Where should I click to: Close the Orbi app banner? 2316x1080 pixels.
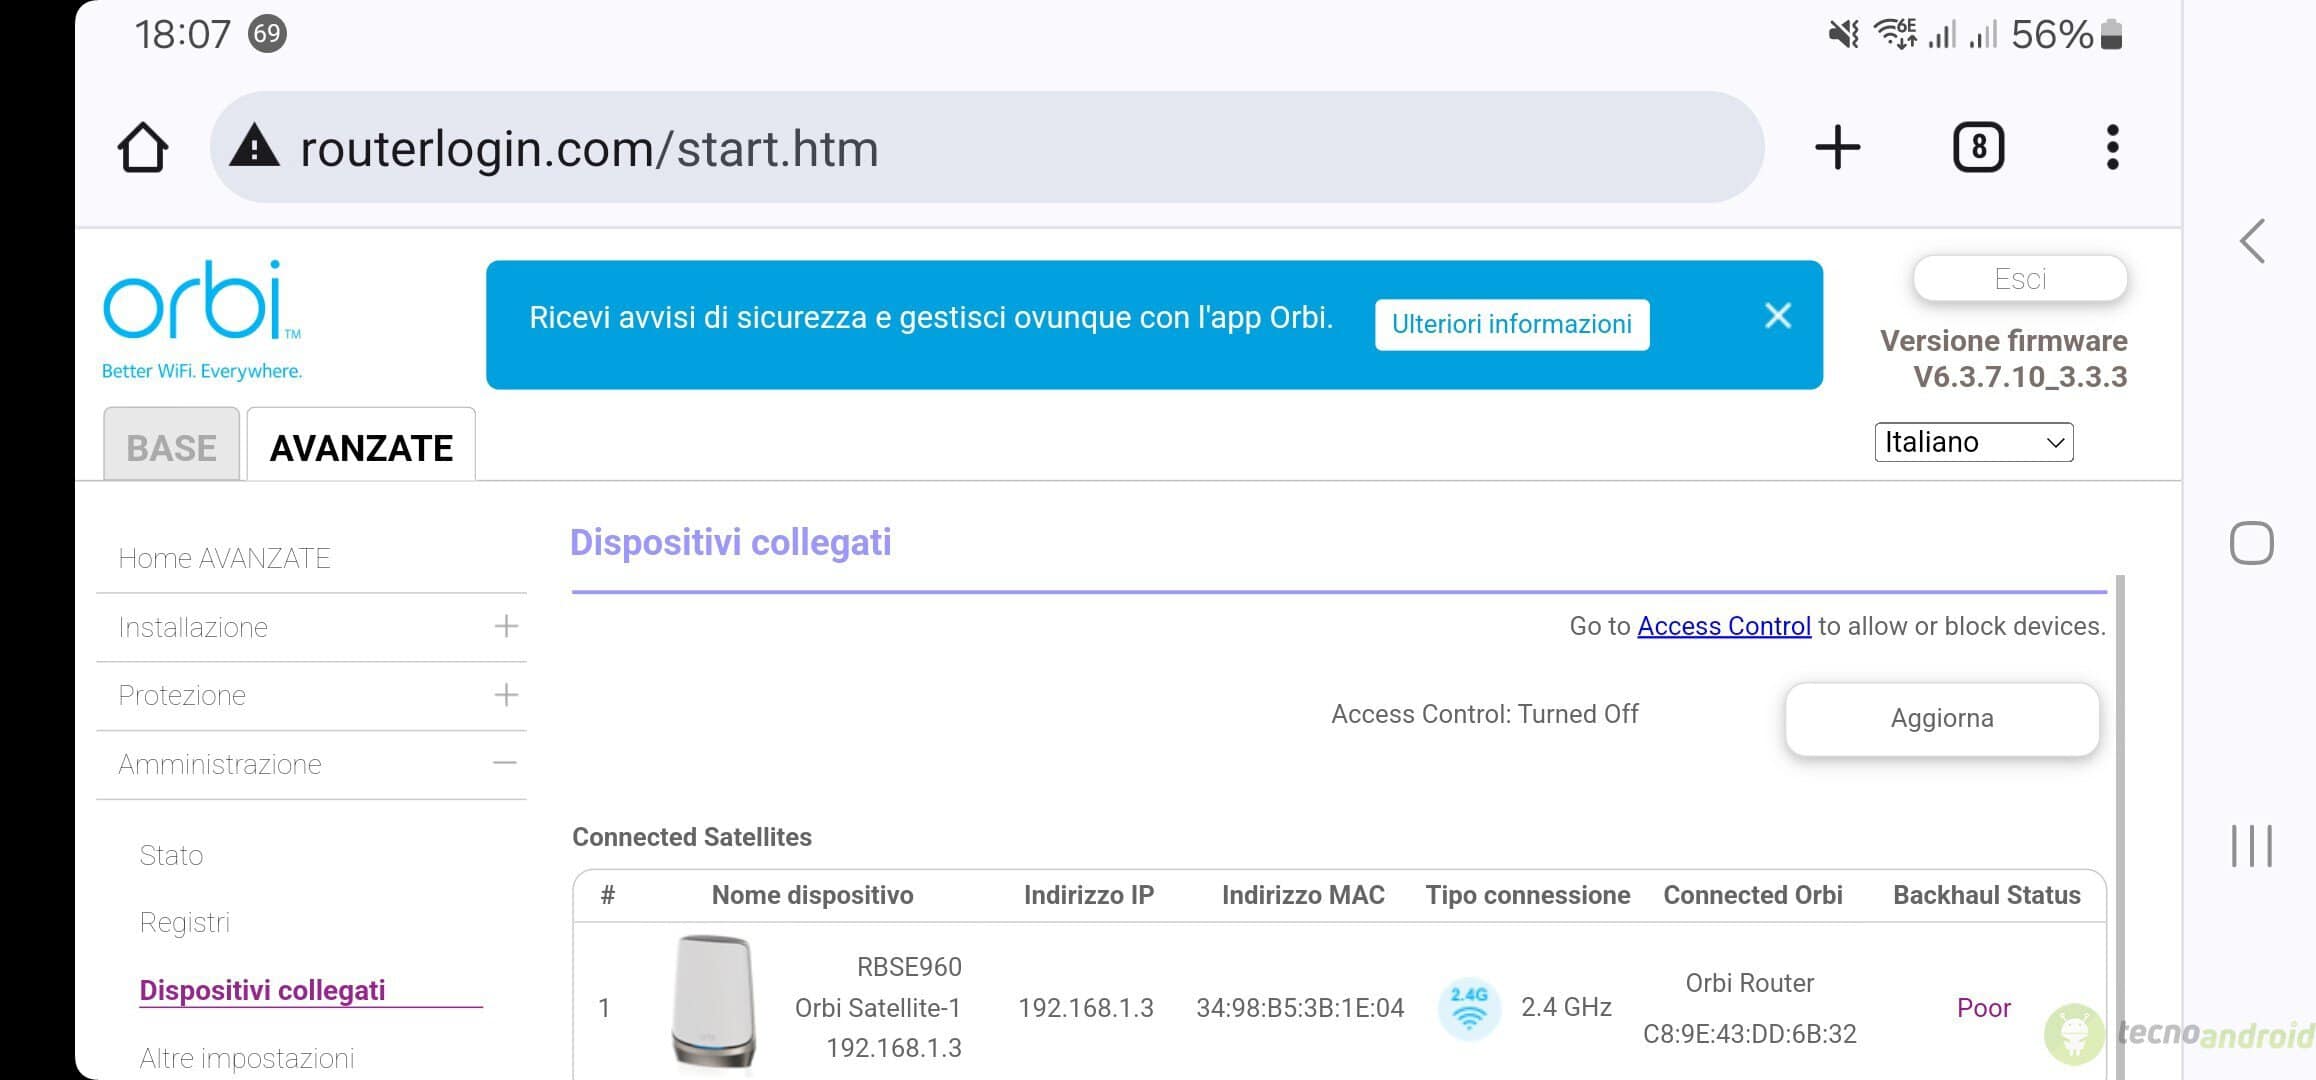1777,316
